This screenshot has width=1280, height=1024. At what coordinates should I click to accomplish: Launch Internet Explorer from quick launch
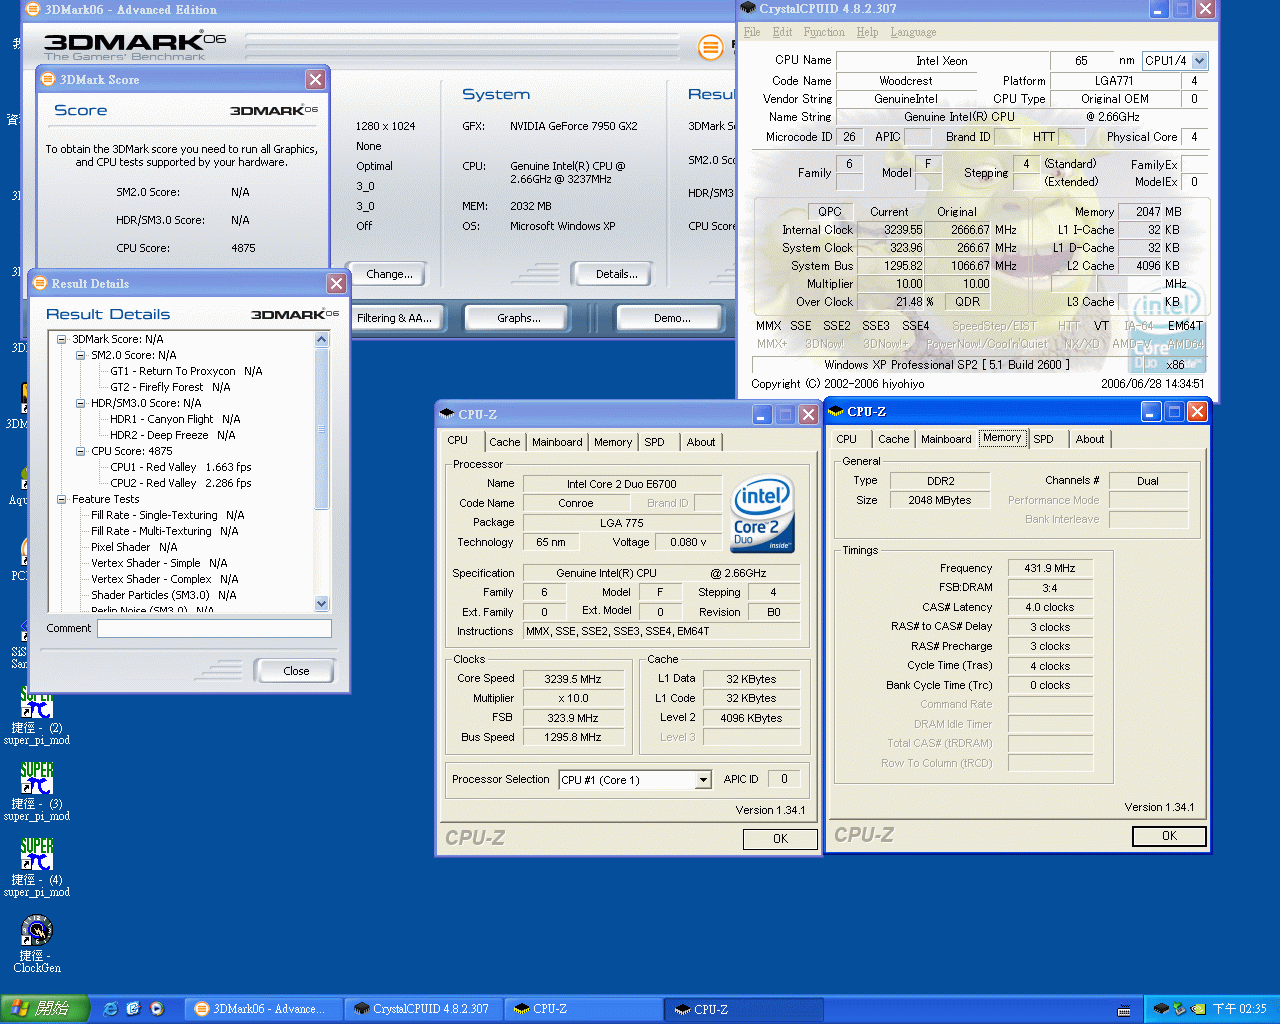click(x=111, y=1009)
